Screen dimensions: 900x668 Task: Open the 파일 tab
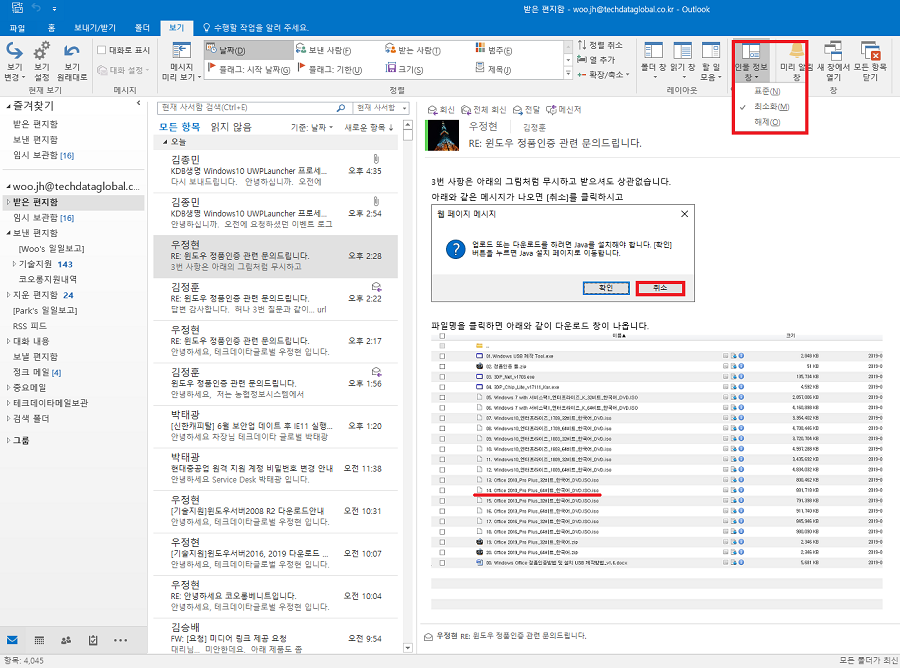pos(17,28)
